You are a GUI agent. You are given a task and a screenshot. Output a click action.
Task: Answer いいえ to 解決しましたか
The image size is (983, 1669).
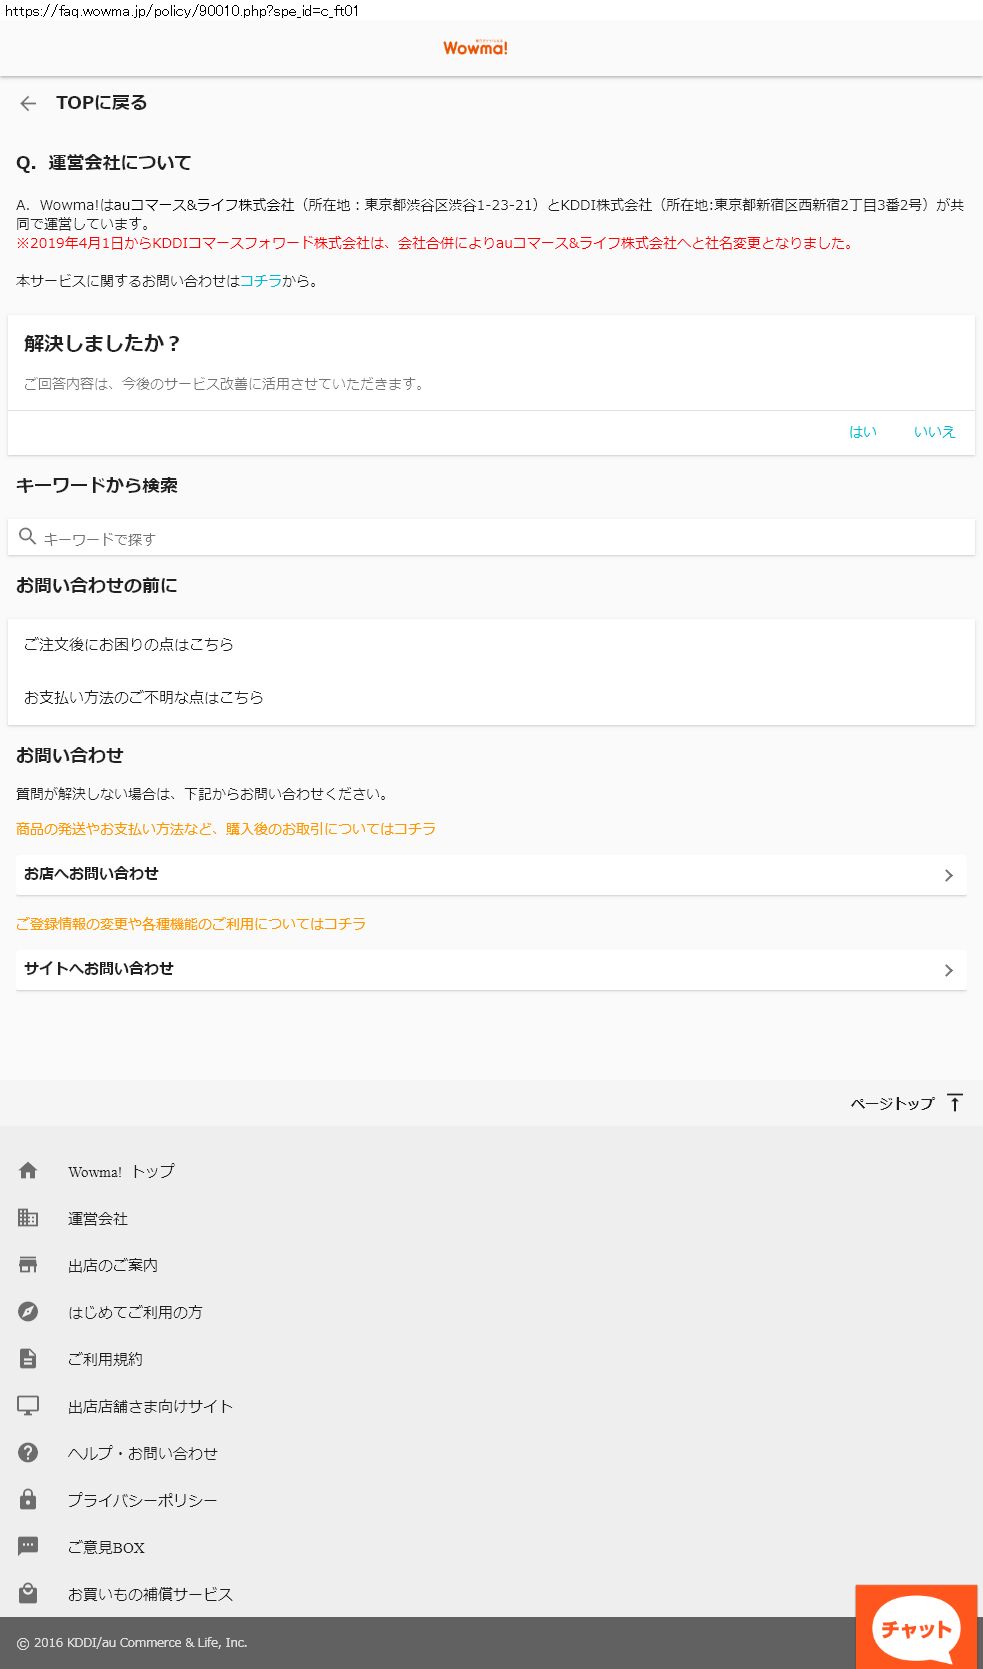pyautogui.click(x=934, y=432)
